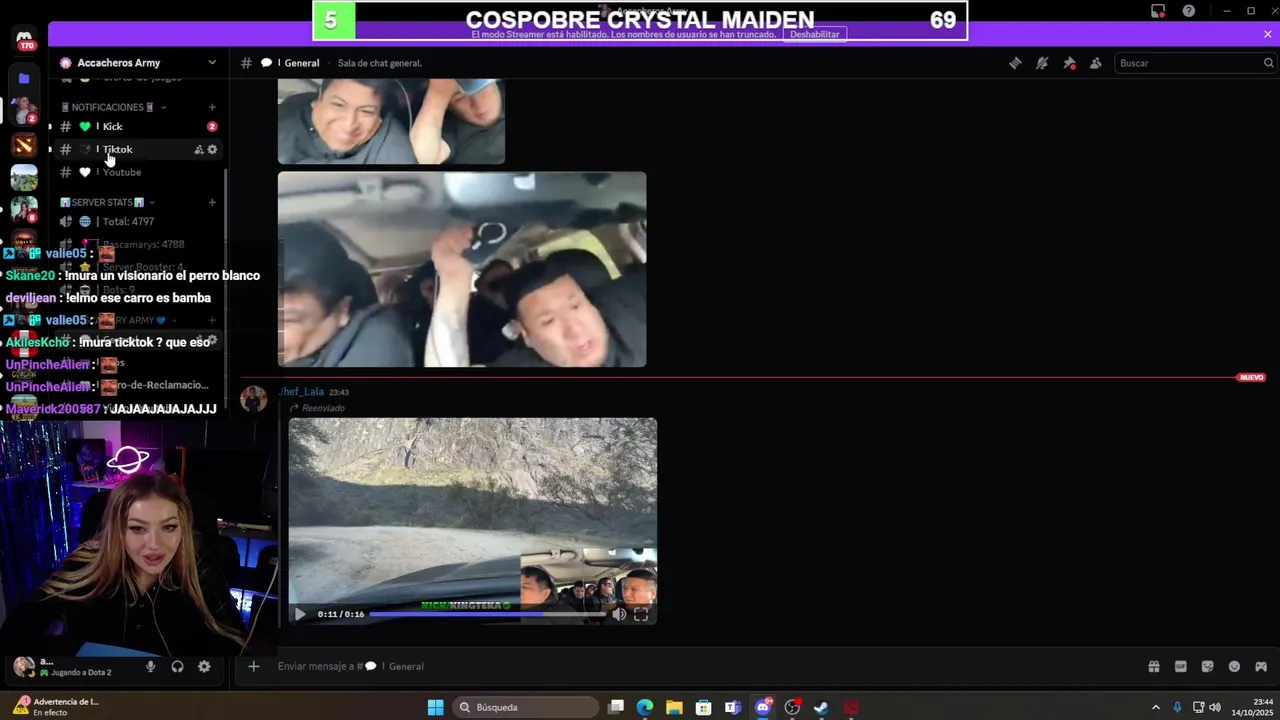
Task: Open the Youtube channel
Action: click(x=138, y=172)
